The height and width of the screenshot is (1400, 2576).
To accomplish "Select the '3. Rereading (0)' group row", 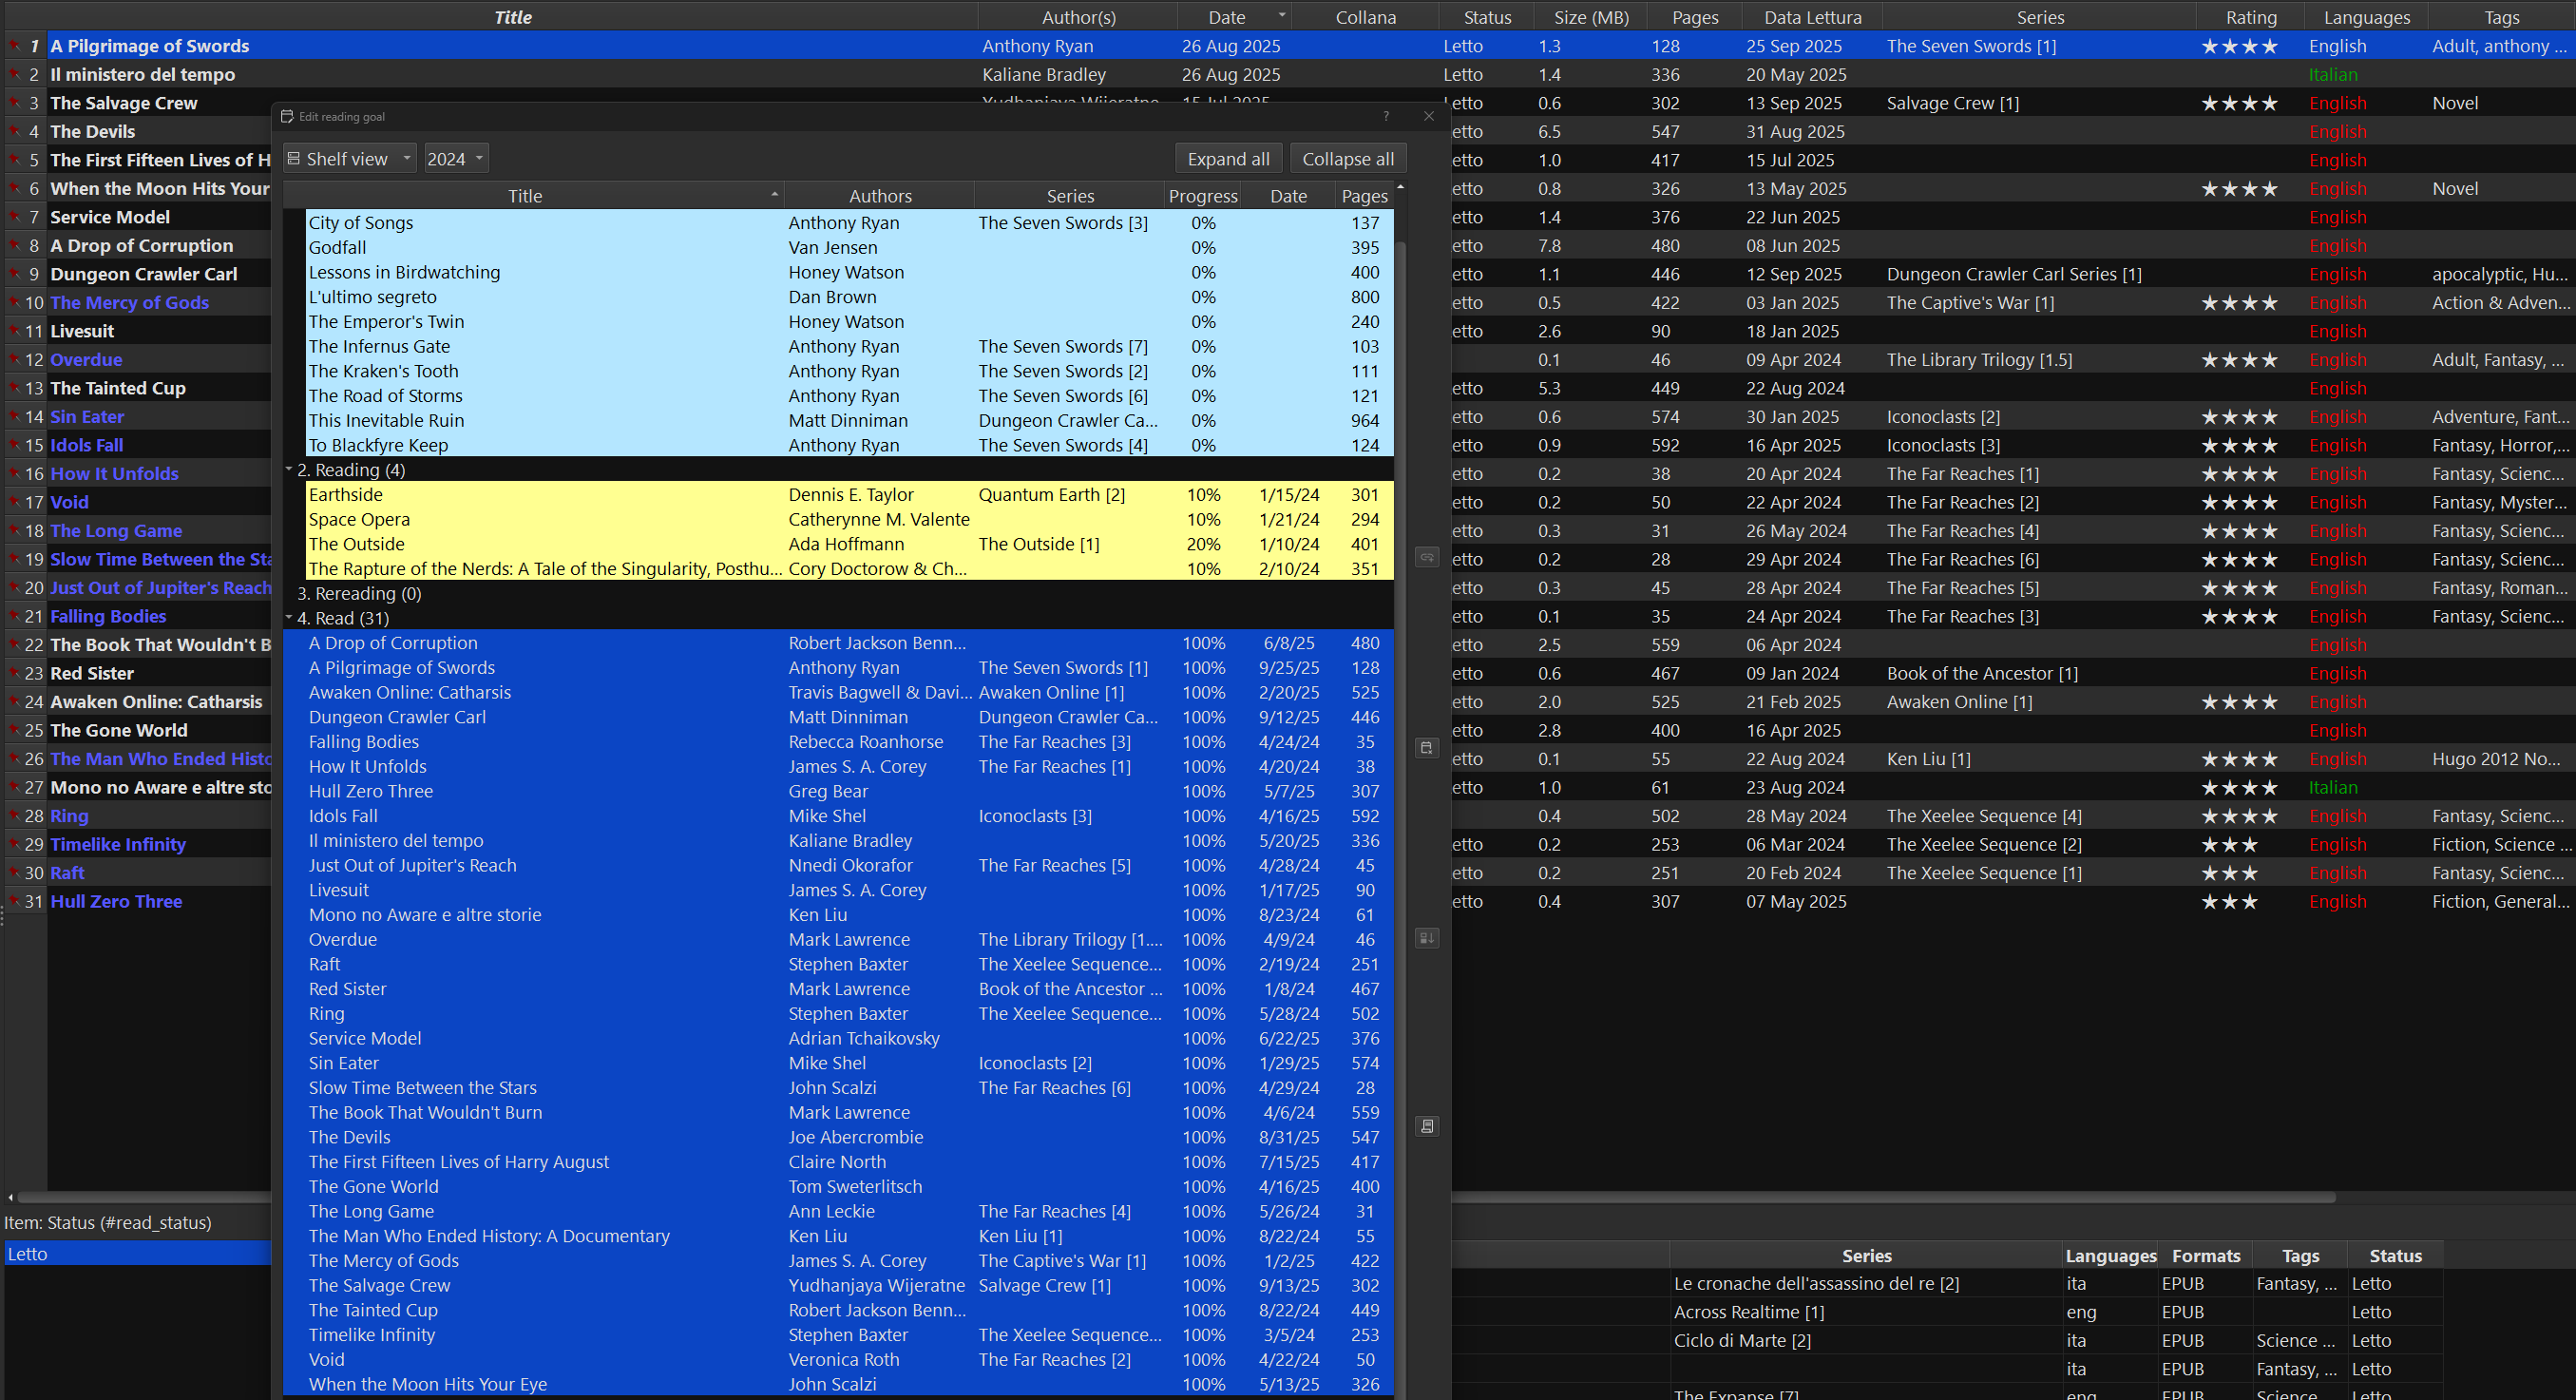I will (x=359, y=593).
